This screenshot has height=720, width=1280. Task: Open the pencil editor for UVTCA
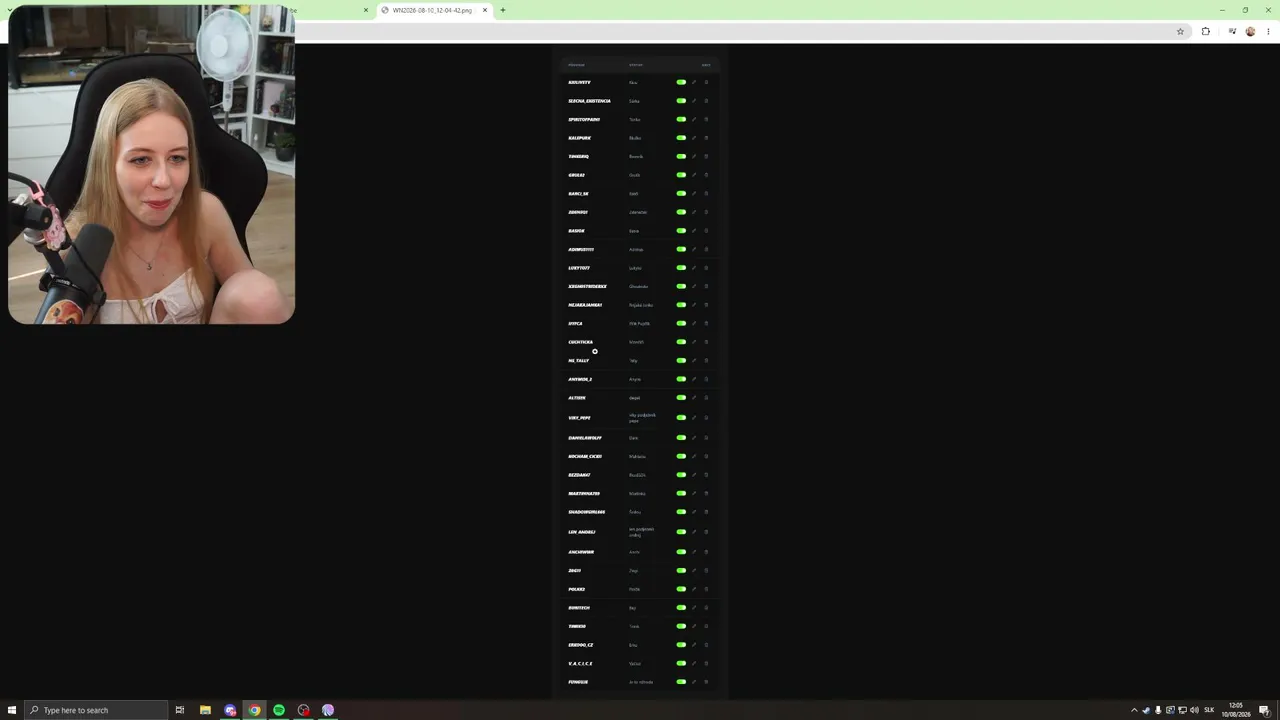694,324
